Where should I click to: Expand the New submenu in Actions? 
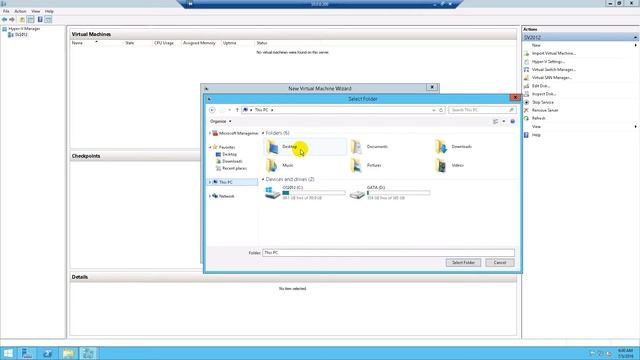point(635,45)
